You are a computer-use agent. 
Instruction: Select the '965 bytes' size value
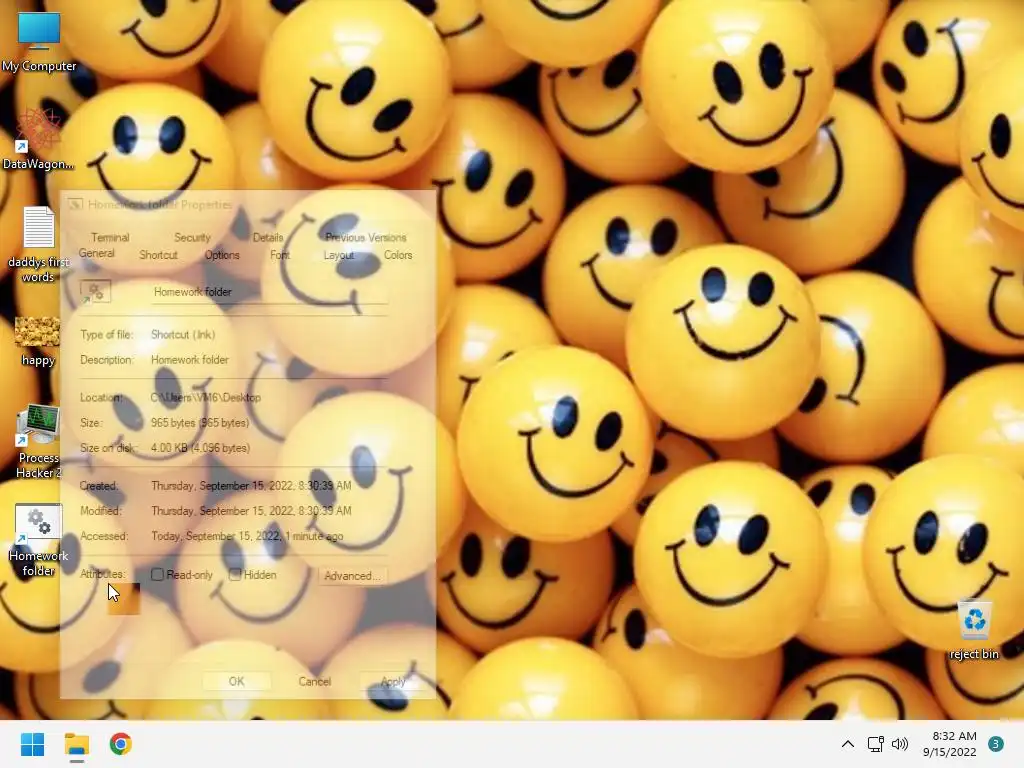(x=200, y=423)
